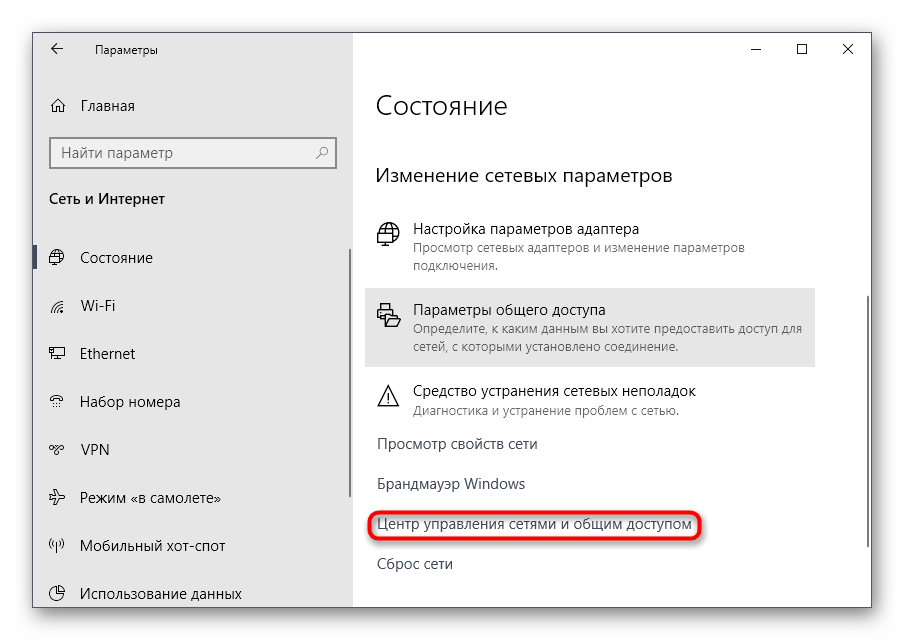Select the Ethernet monitor icon

coord(56,353)
